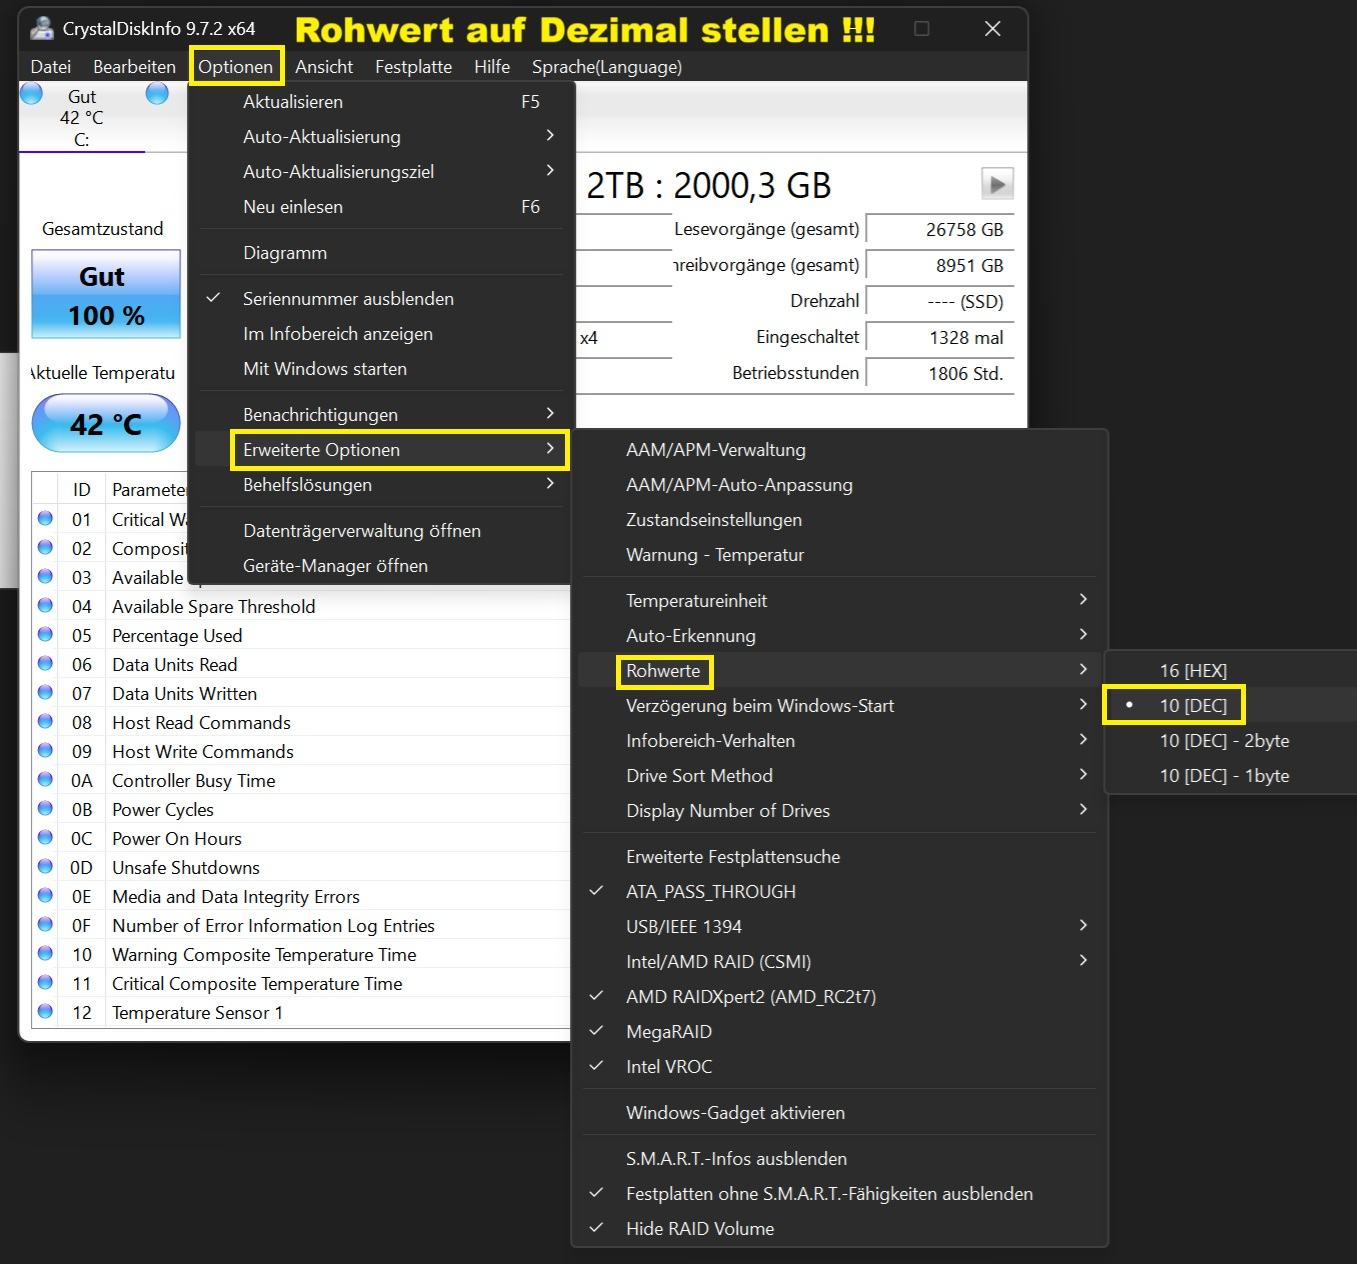Expand Auto-Aktualisierung submenu
This screenshot has height=1264, width=1357.
click(x=381, y=136)
